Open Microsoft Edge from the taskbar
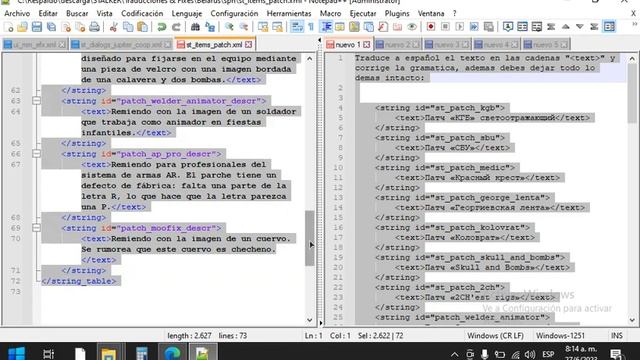 [172, 353]
